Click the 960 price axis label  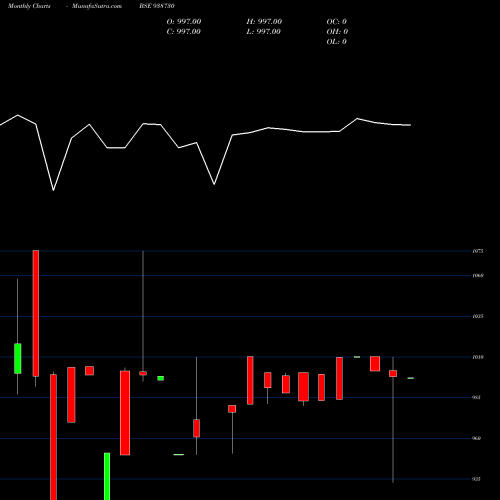(477, 439)
